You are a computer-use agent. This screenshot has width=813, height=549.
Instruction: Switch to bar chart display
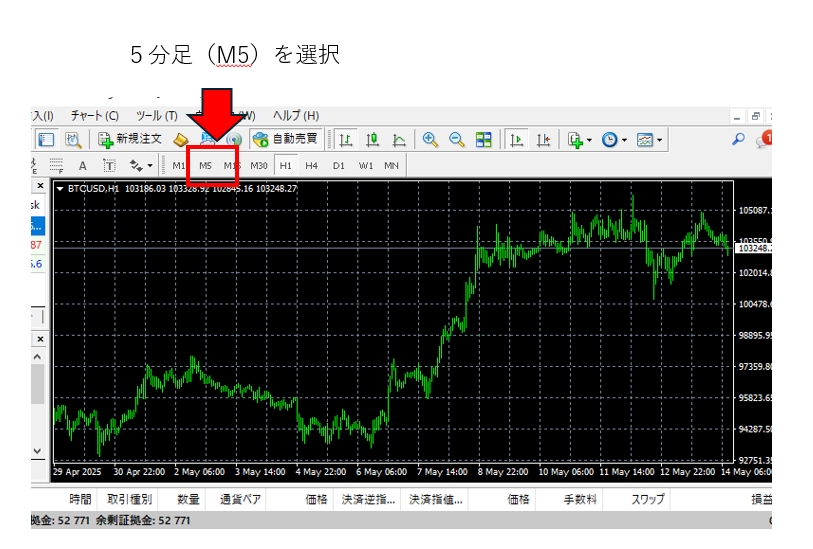[345, 140]
